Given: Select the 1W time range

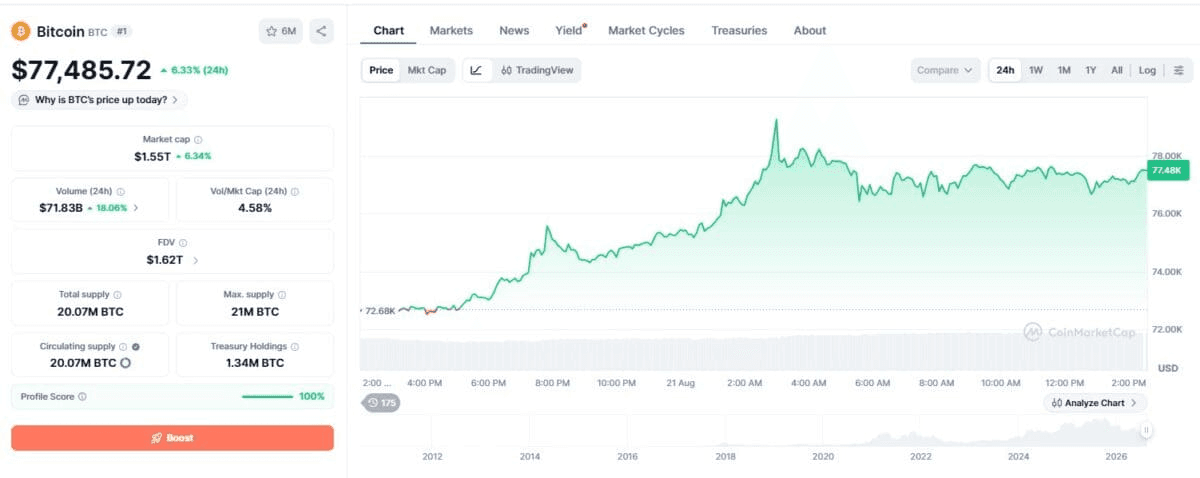Looking at the screenshot, I should [x=1036, y=70].
